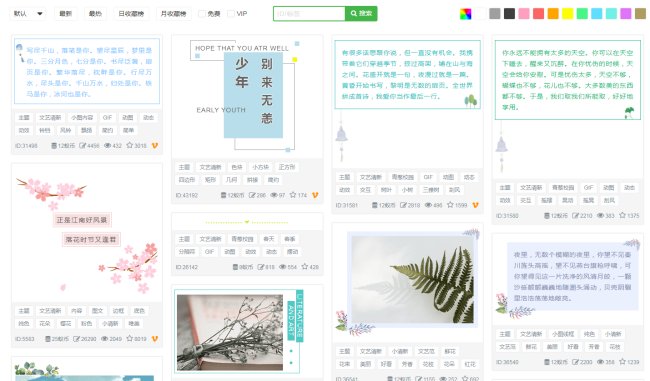Click the orange V badge on card ID:31581

pyautogui.click(x=475, y=205)
